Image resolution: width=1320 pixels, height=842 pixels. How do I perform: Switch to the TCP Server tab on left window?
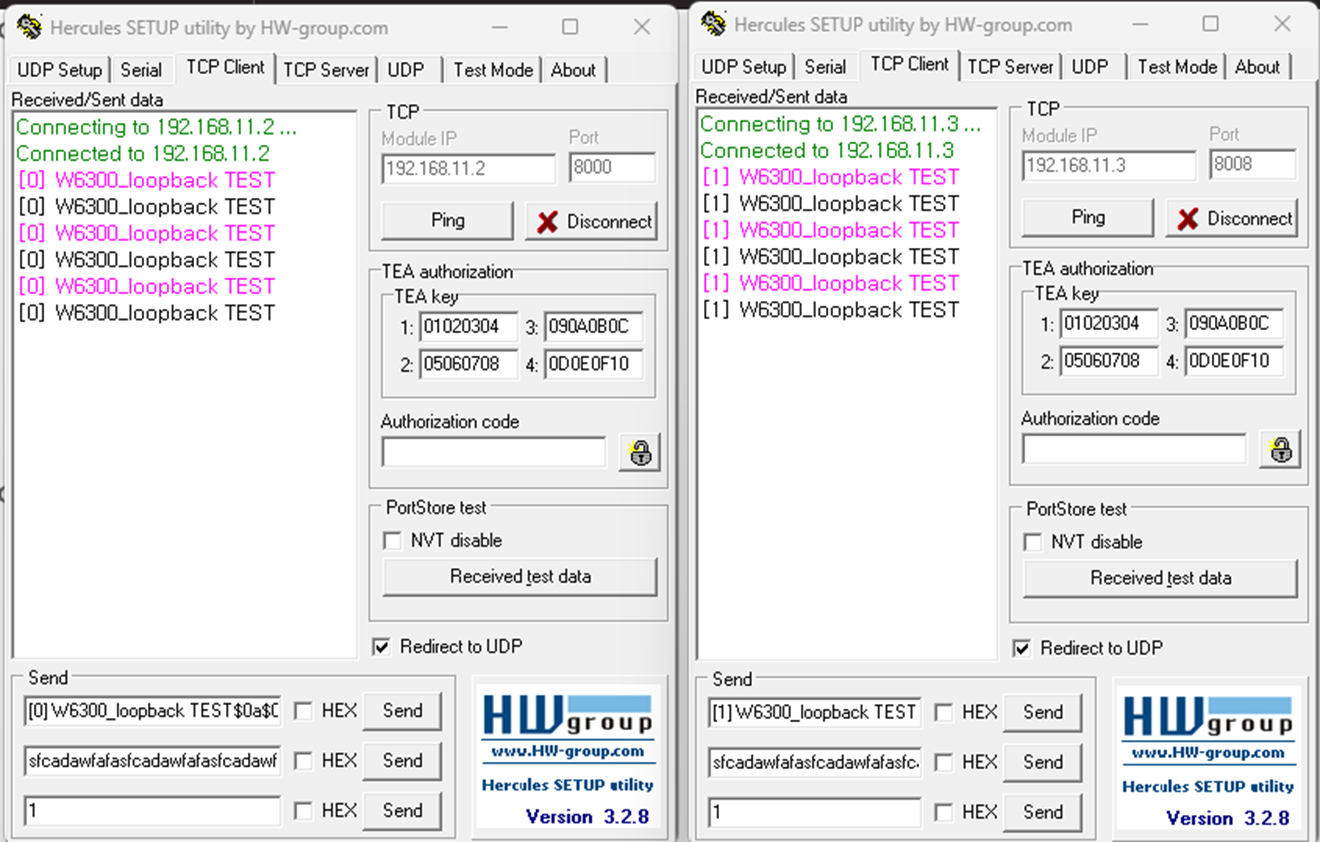click(x=325, y=69)
